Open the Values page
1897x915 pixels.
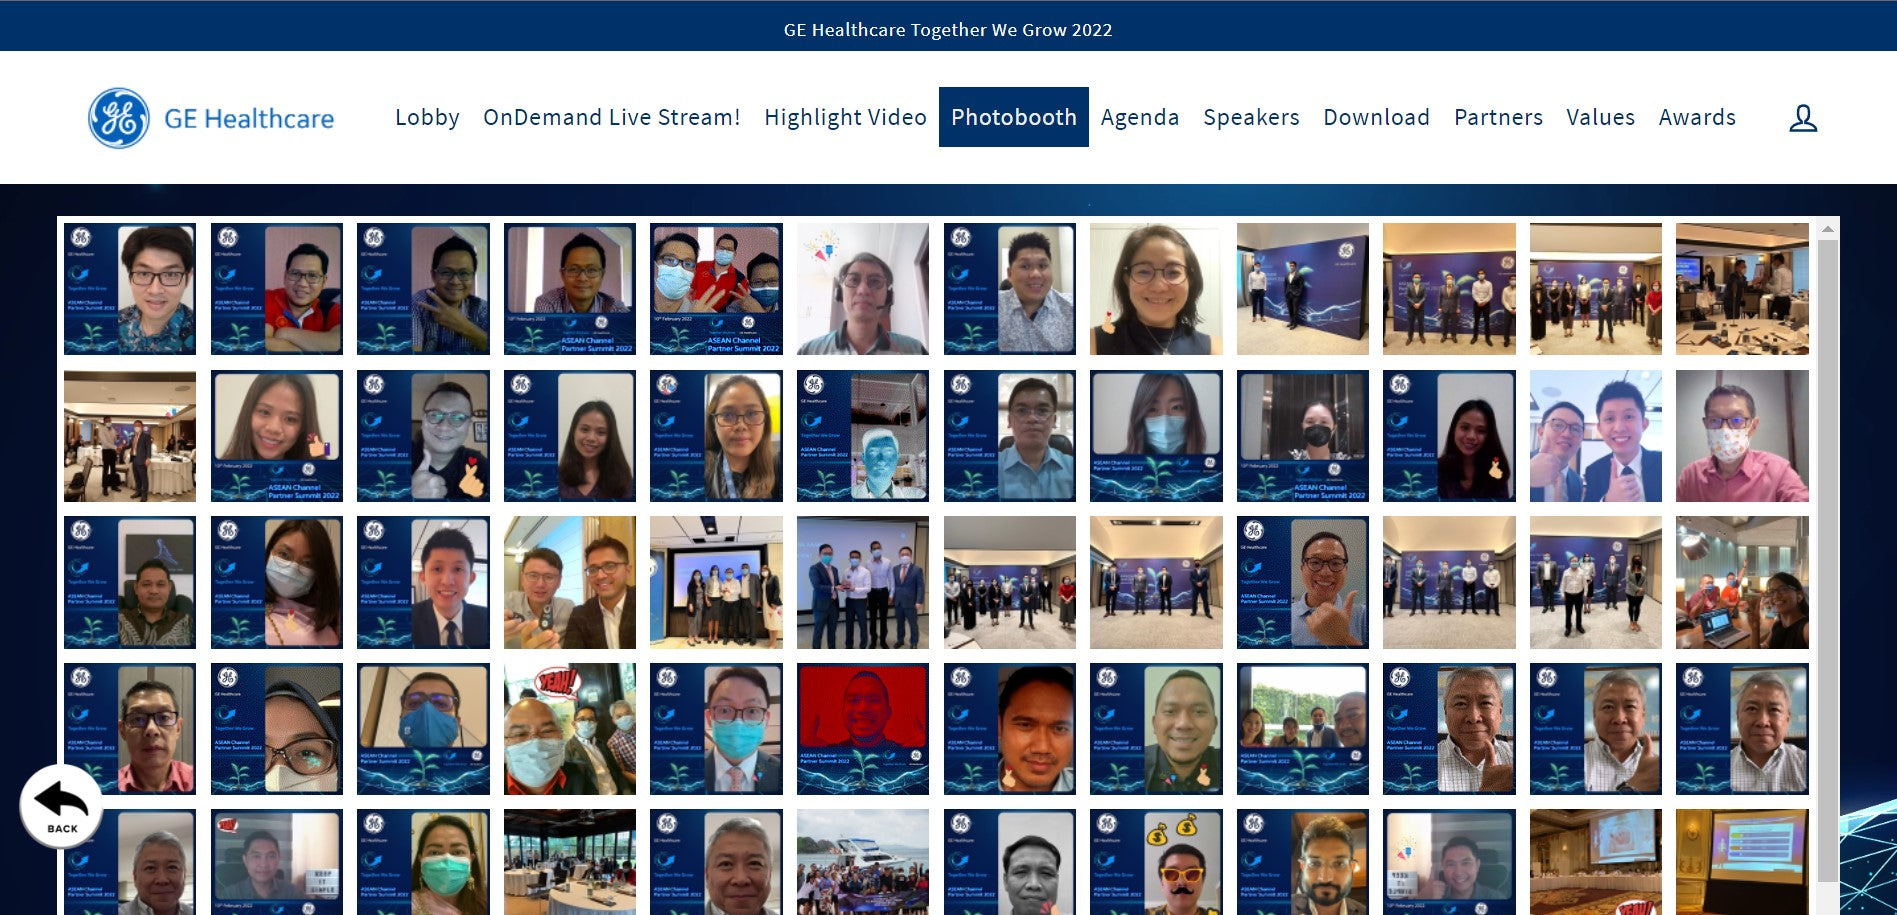[x=1600, y=118]
